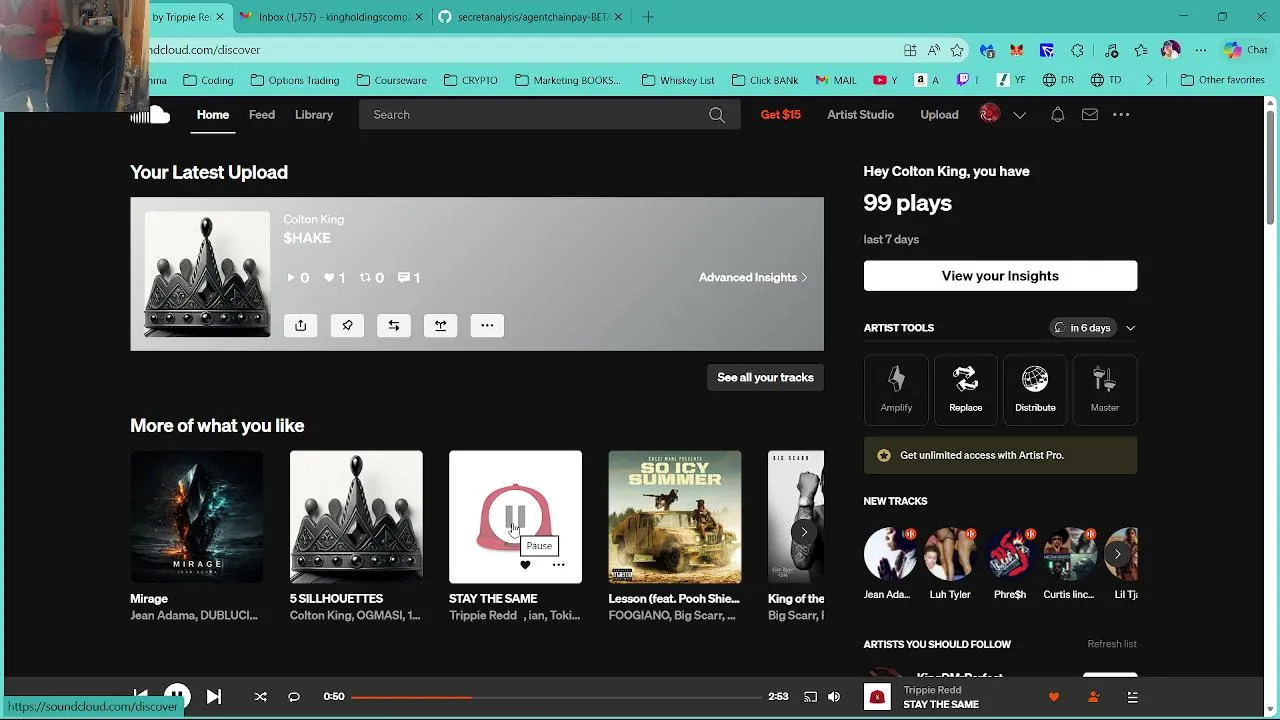The image size is (1280, 720).
Task: Open the header three-dots more menu
Action: point(1121,115)
